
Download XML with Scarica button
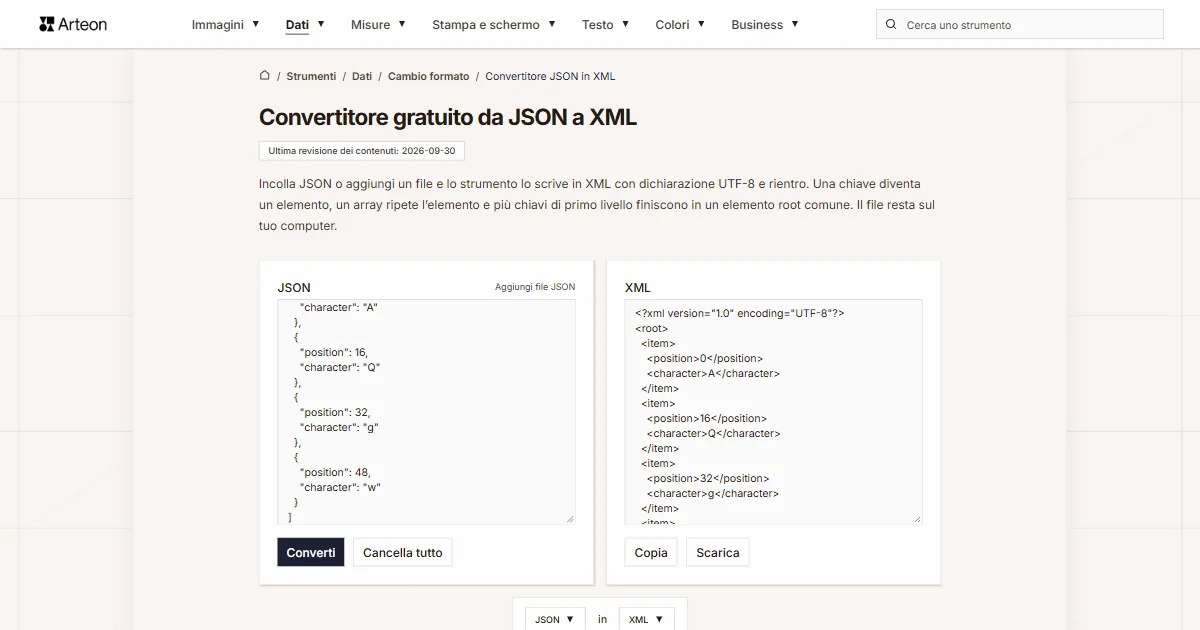pyautogui.click(x=718, y=552)
